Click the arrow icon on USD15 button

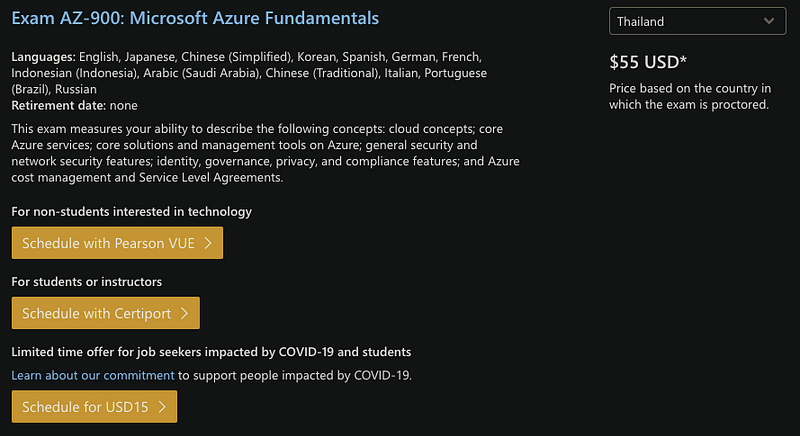162,407
